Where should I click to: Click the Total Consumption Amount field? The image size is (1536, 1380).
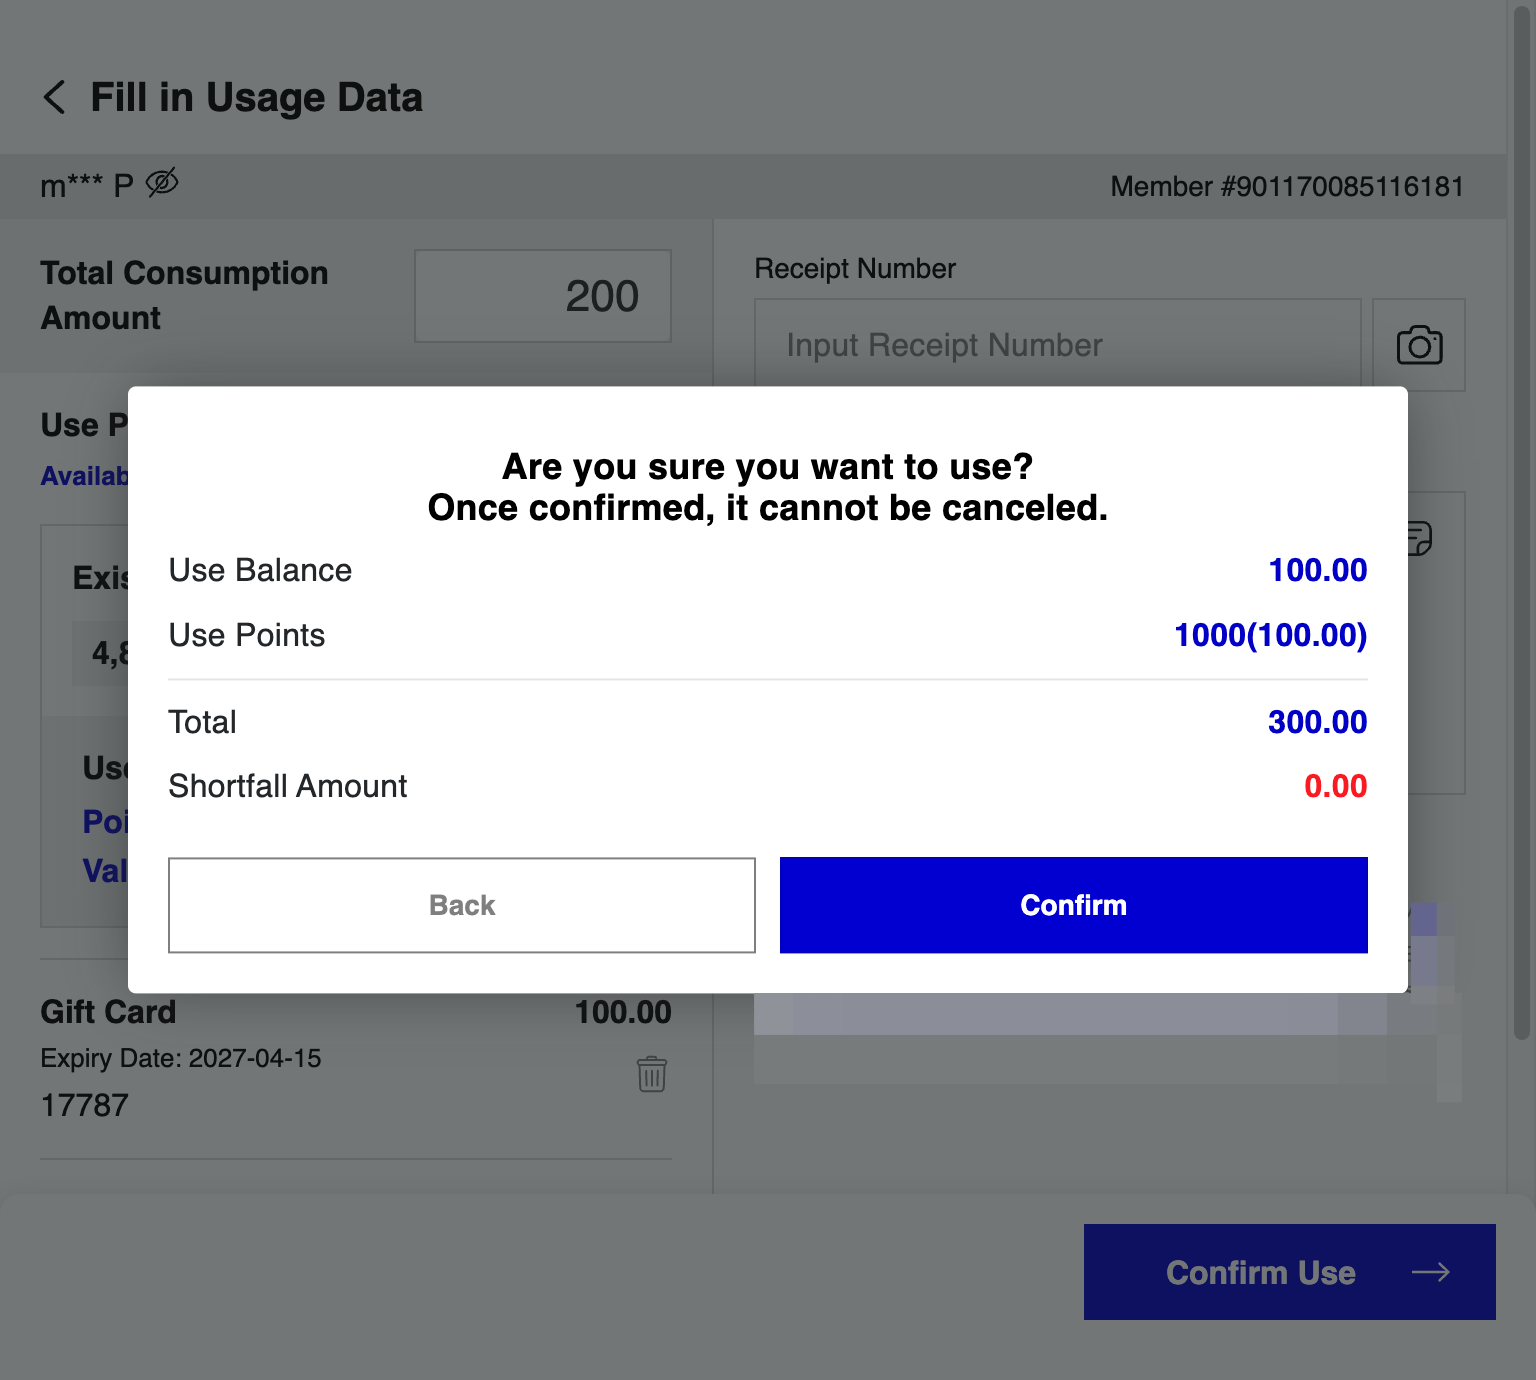point(543,296)
